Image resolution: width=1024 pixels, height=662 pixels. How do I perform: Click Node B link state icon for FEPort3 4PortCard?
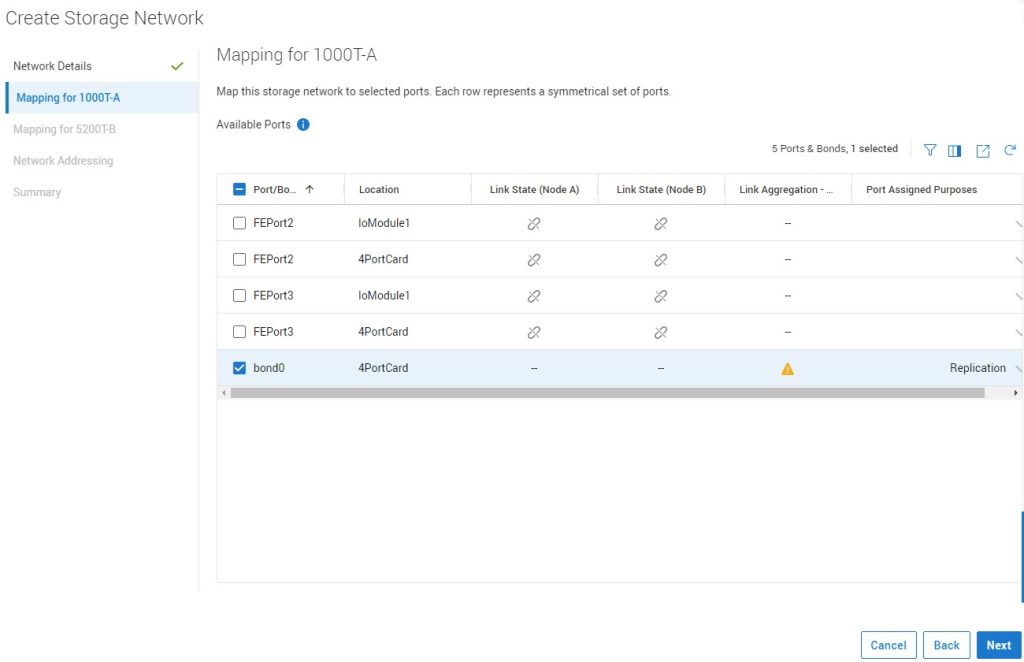[660, 332]
